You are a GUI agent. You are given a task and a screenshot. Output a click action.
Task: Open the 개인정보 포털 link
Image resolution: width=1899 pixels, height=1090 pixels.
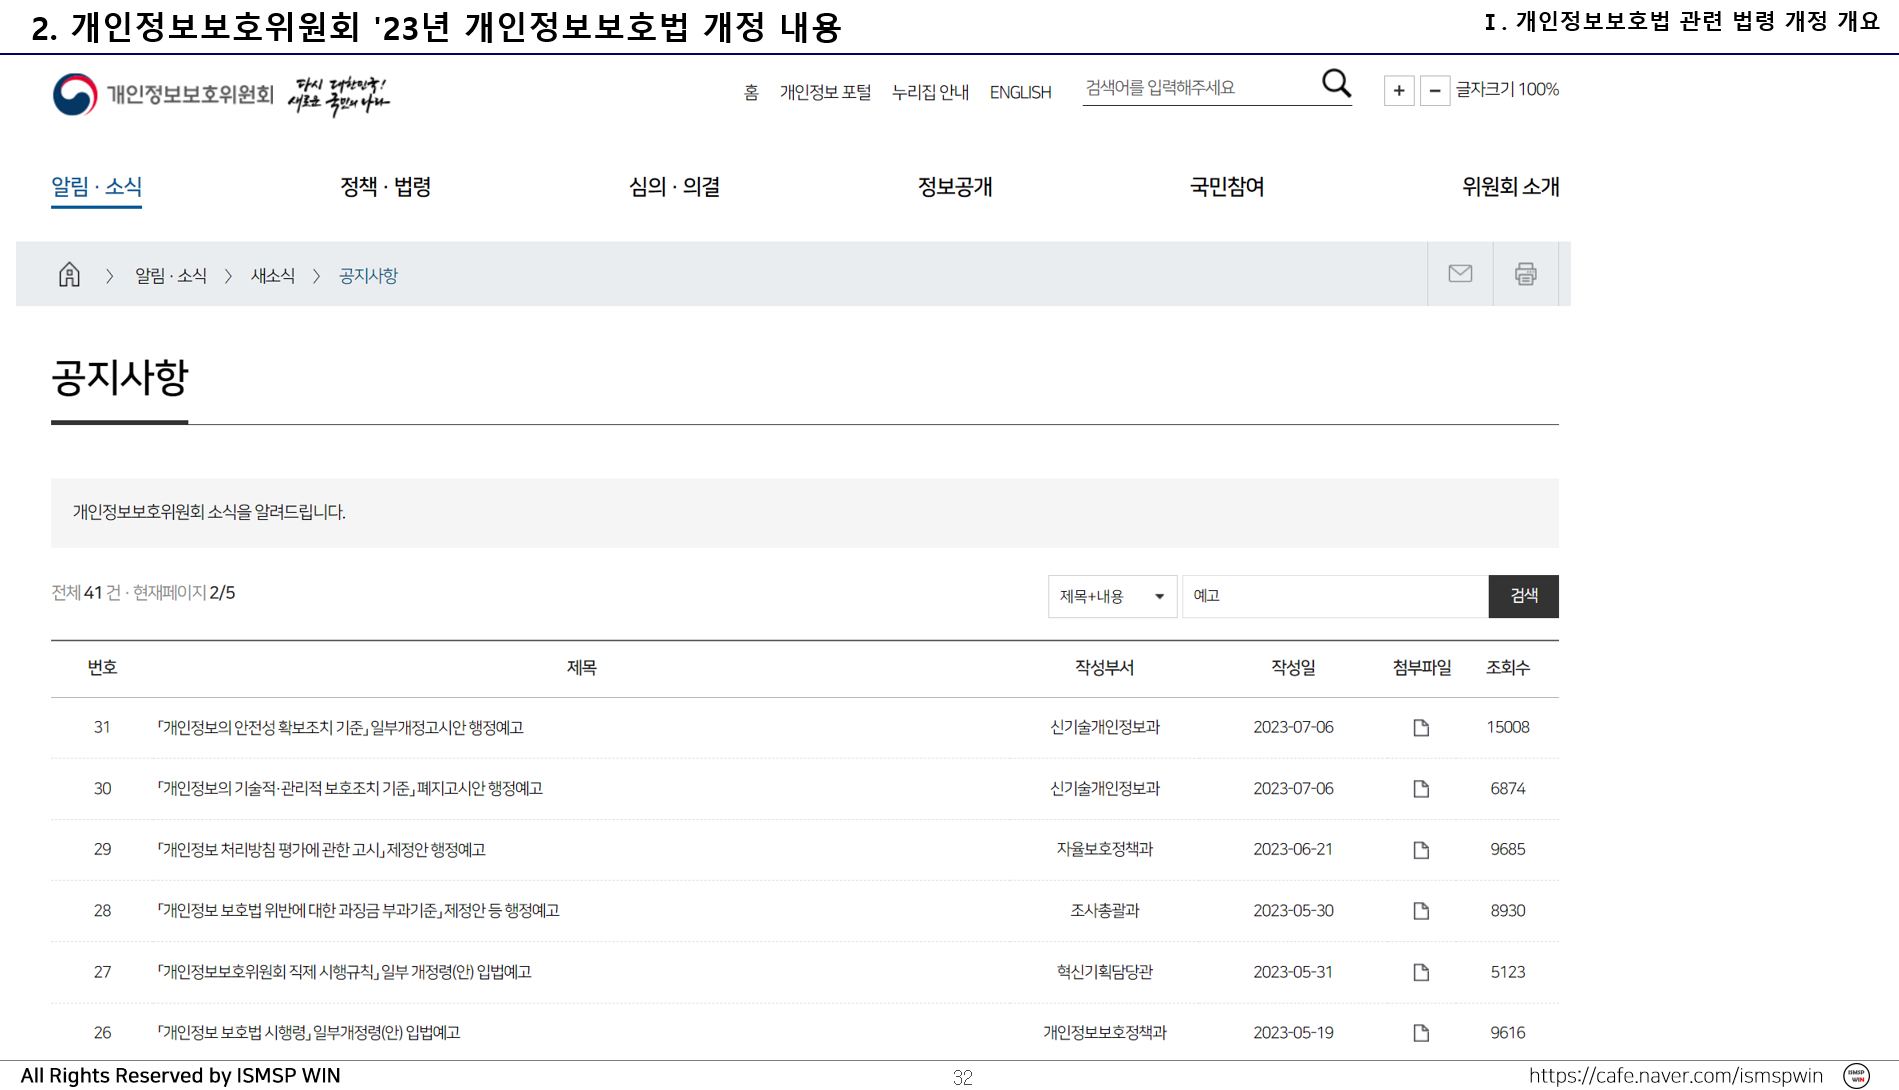coord(825,92)
